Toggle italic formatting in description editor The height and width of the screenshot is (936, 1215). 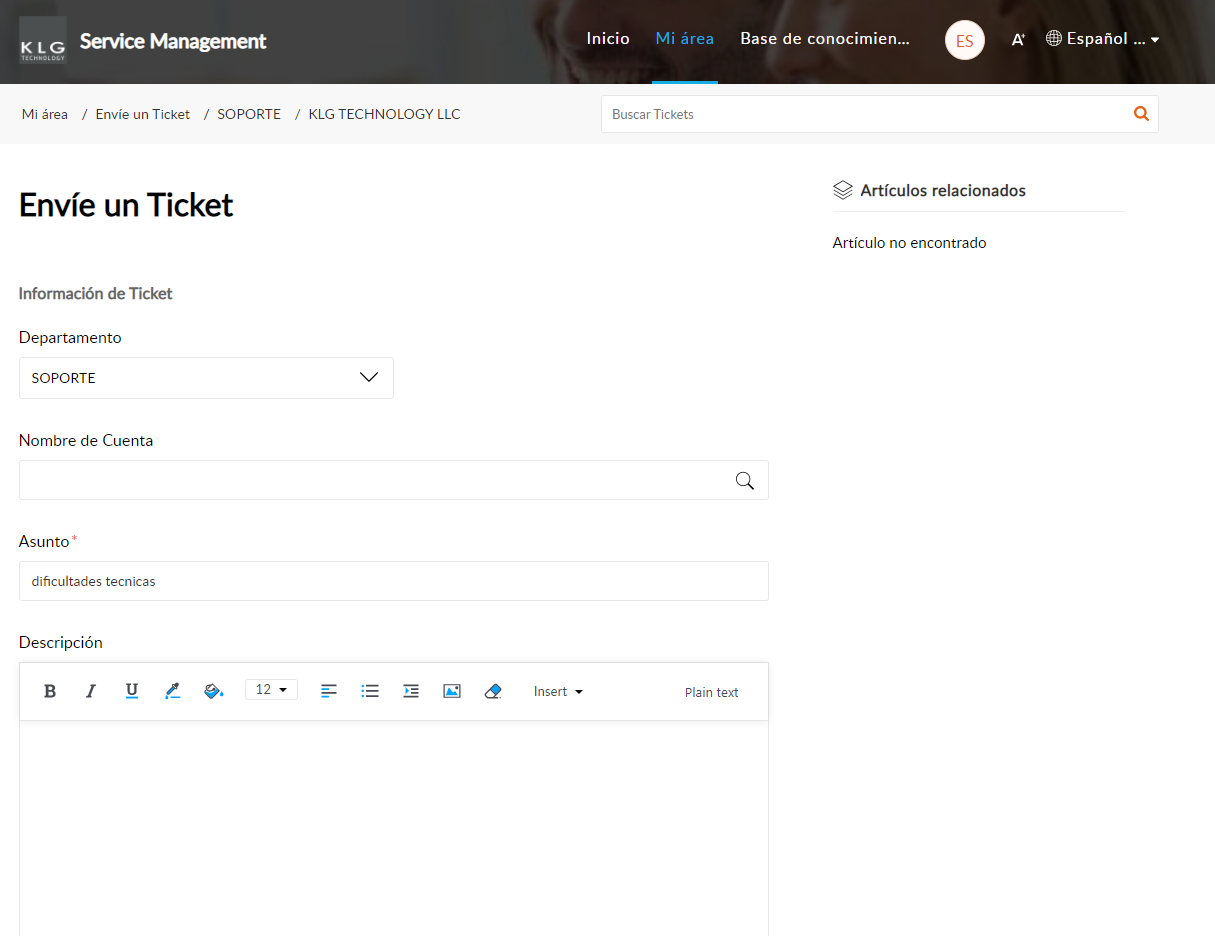(x=91, y=691)
